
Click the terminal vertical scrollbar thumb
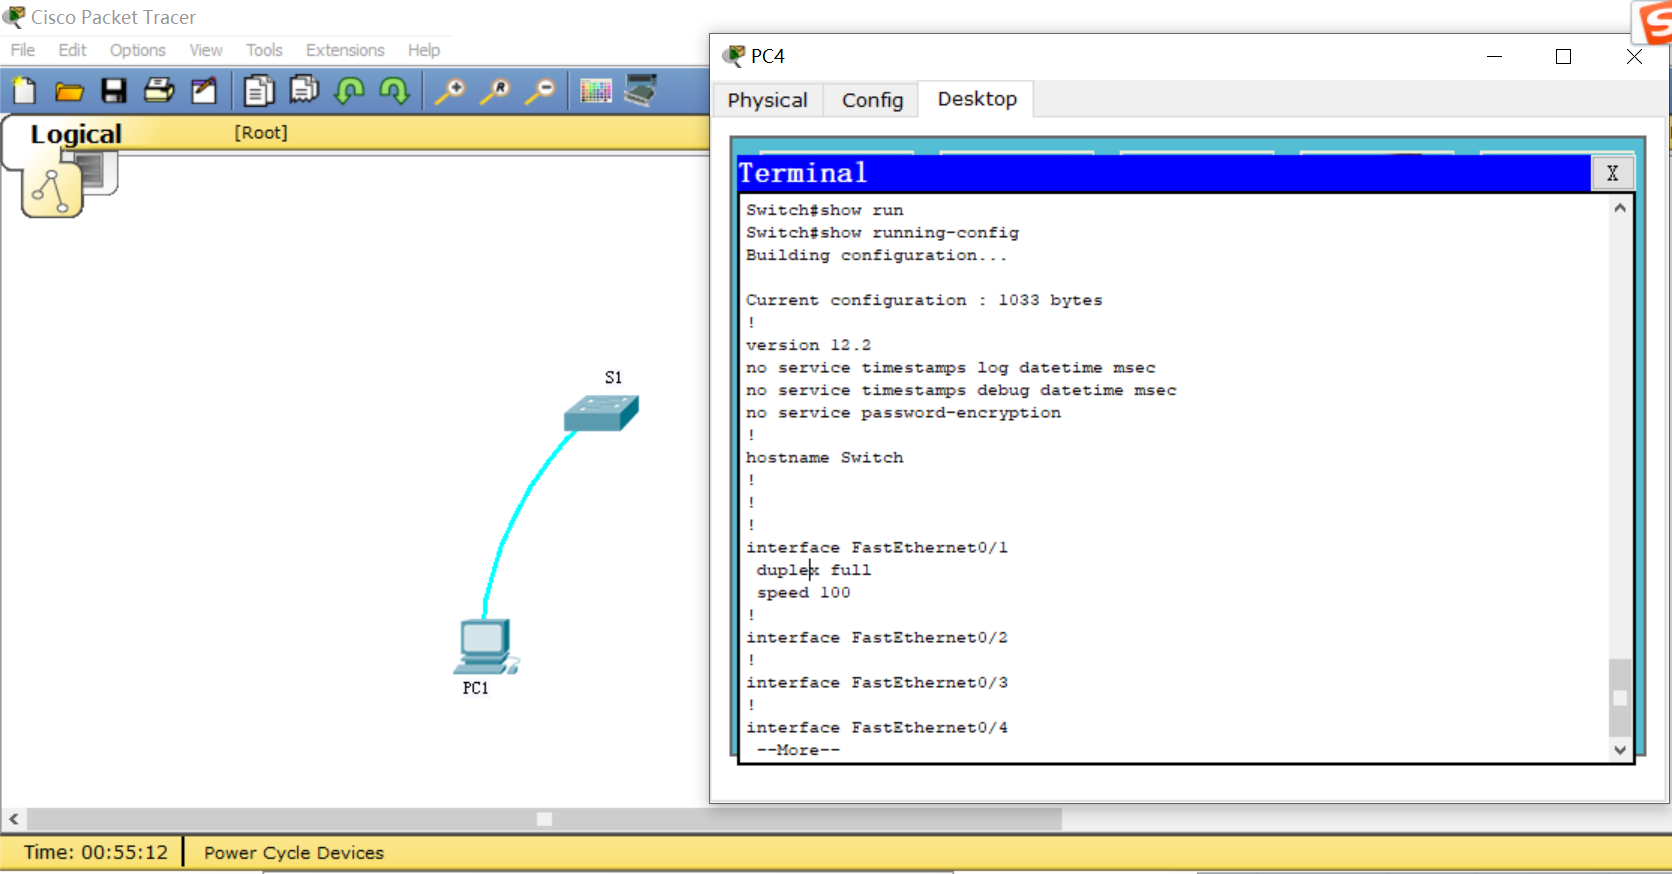1620,698
